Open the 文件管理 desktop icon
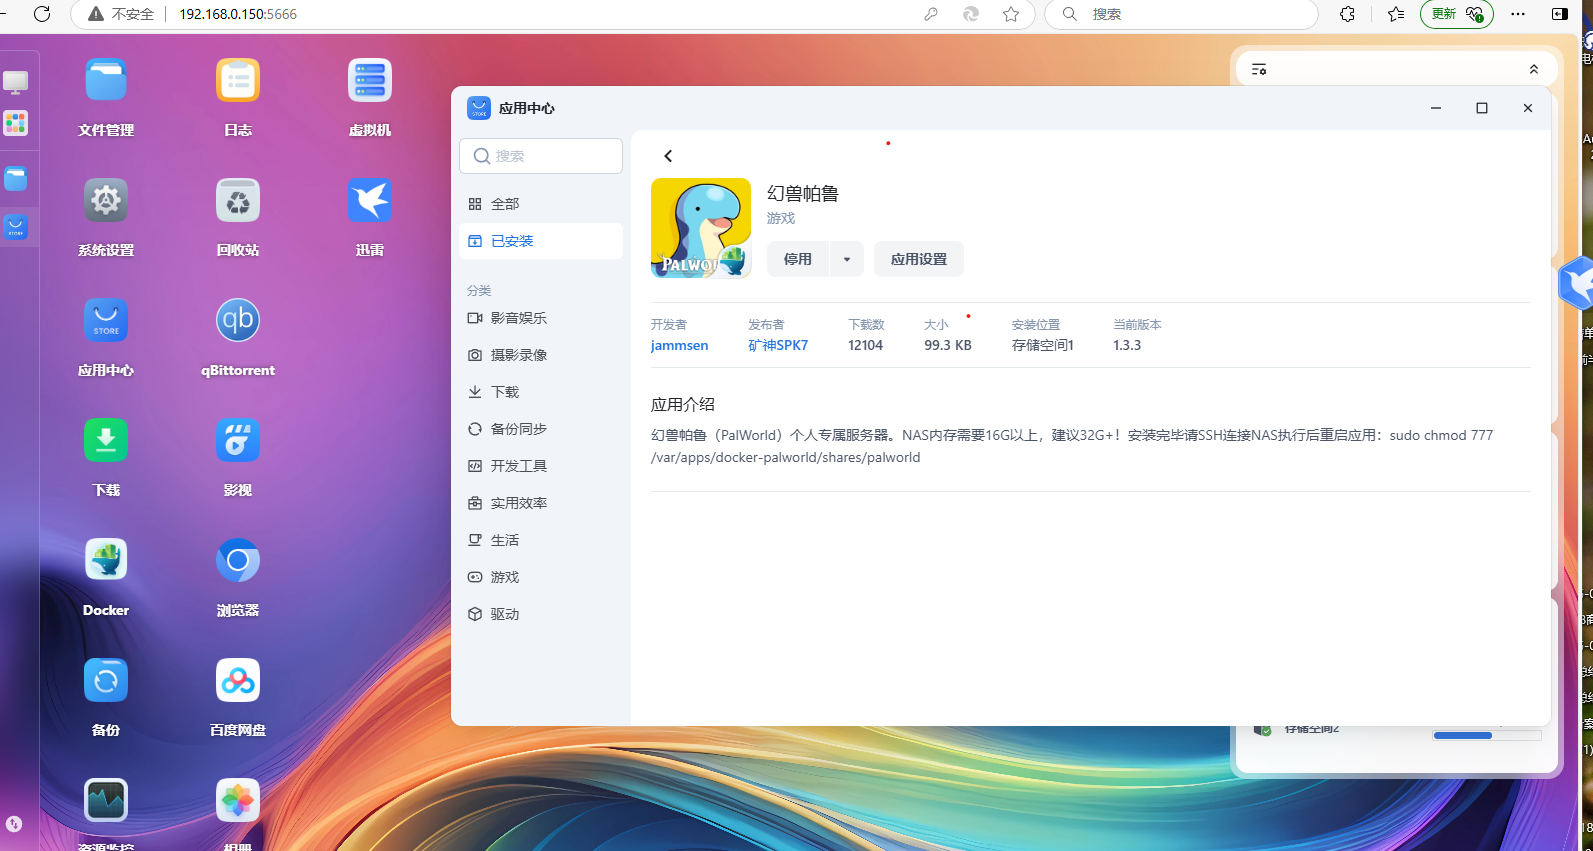This screenshot has height=851, width=1593. [x=106, y=81]
